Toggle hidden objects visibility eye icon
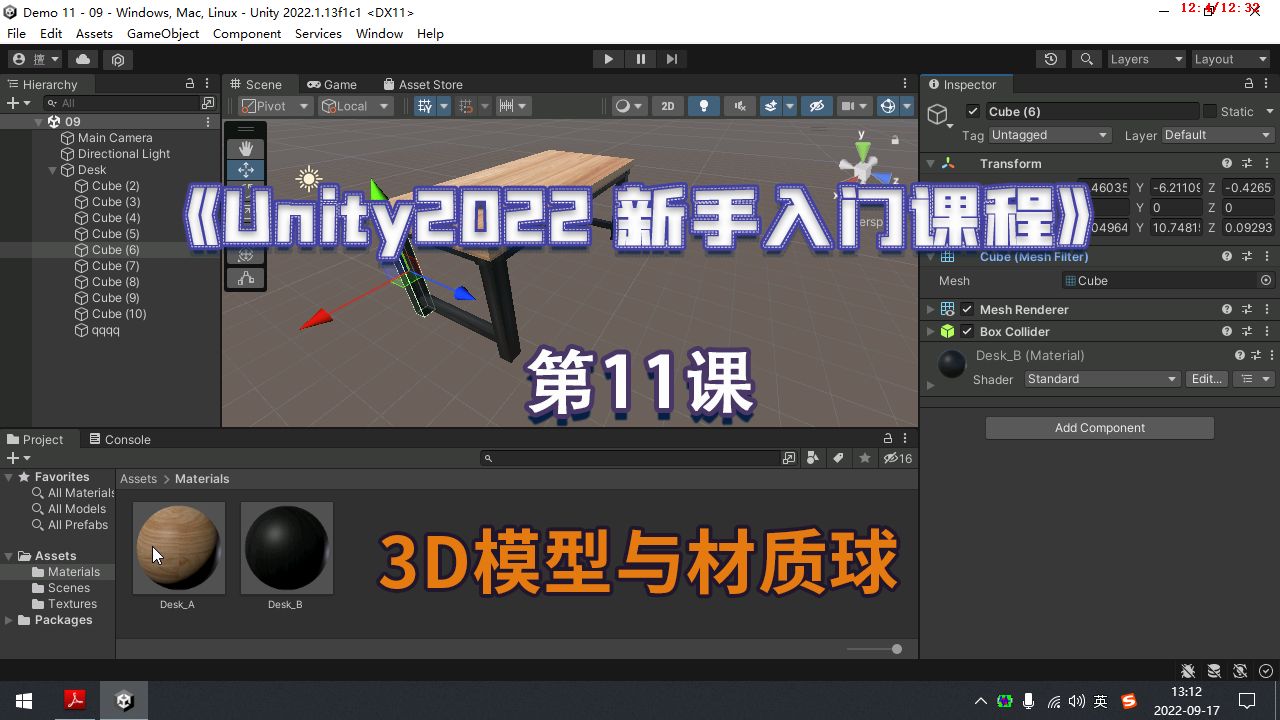The image size is (1280, 720). pos(817,106)
